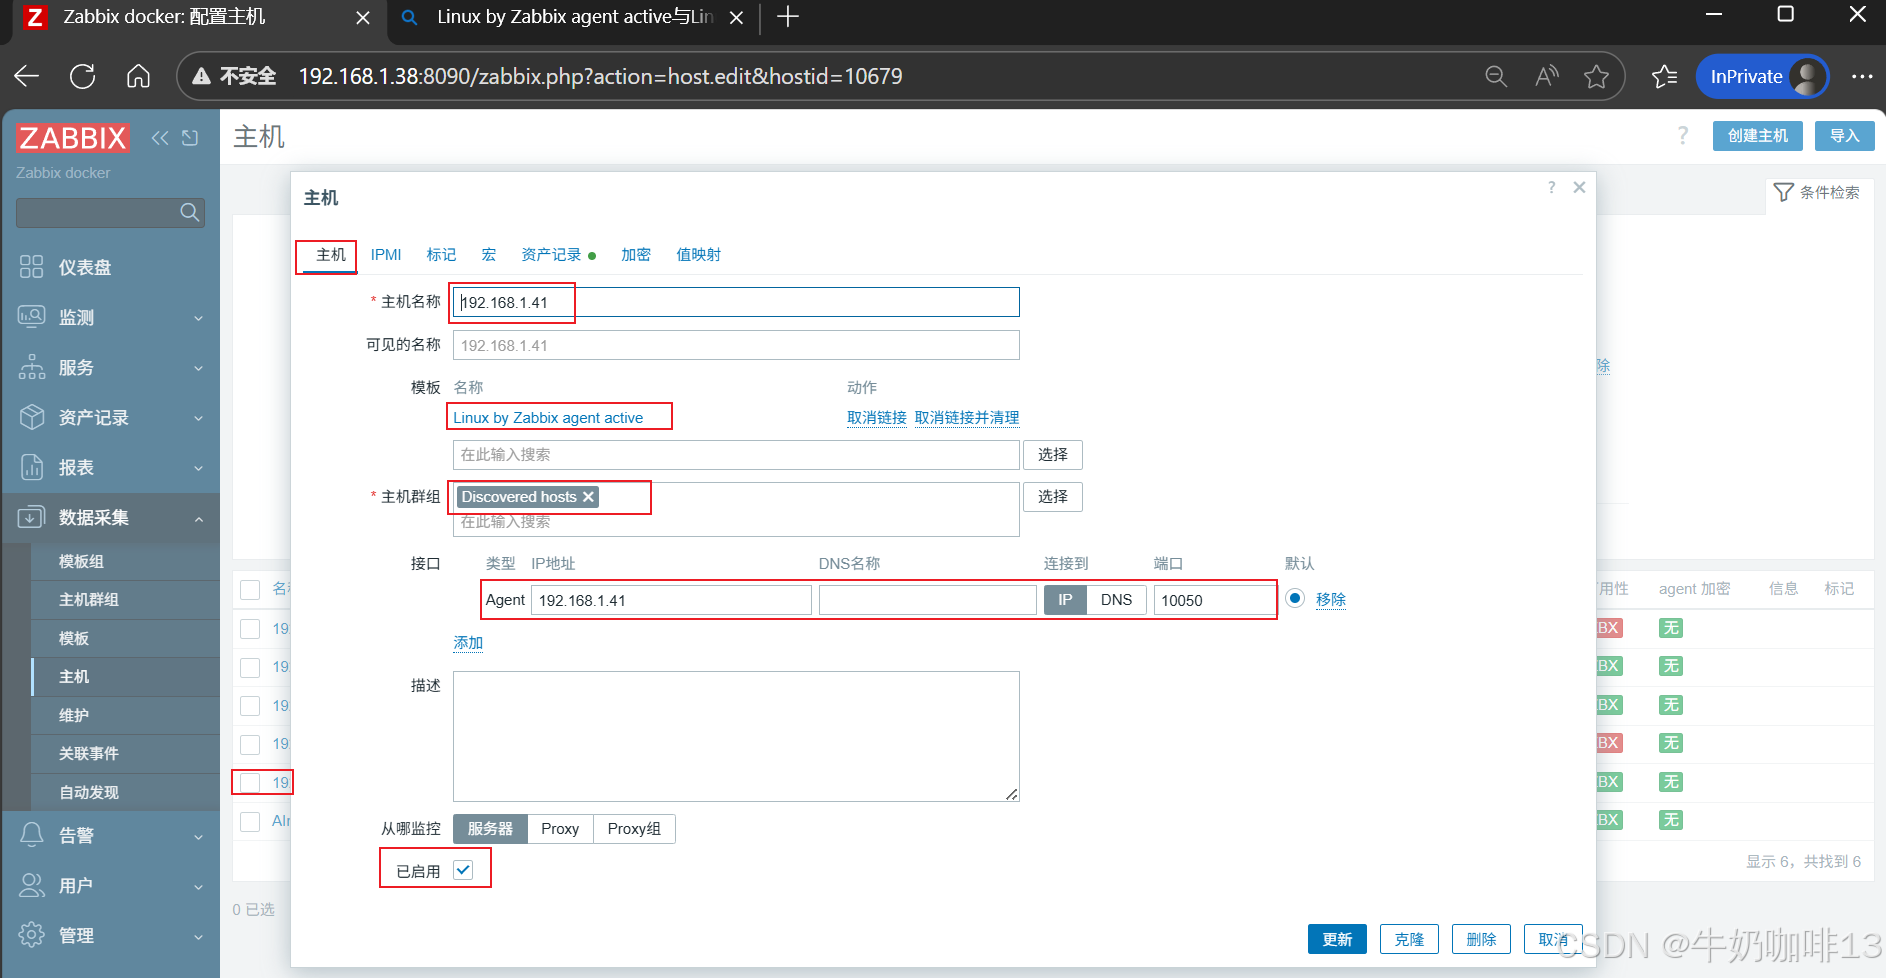The image size is (1886, 978).
Task: Click 取消链接 unlink link
Action: click(x=877, y=418)
